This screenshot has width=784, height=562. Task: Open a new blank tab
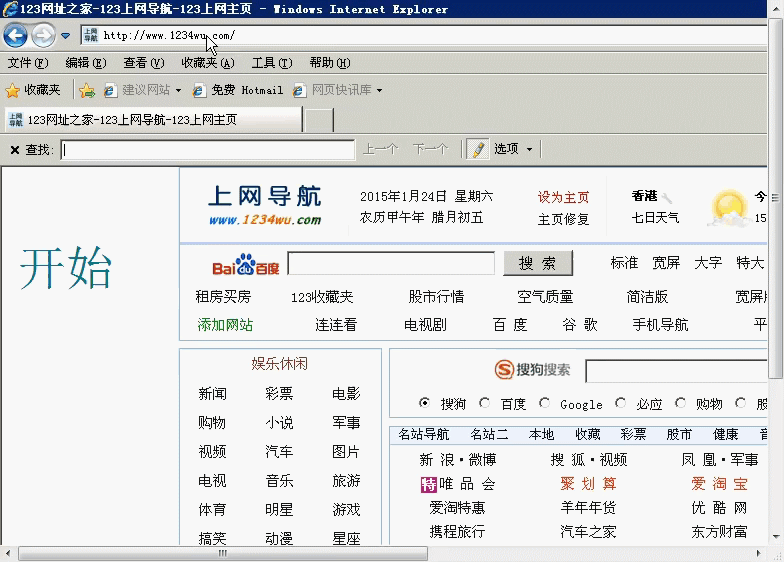(x=319, y=120)
